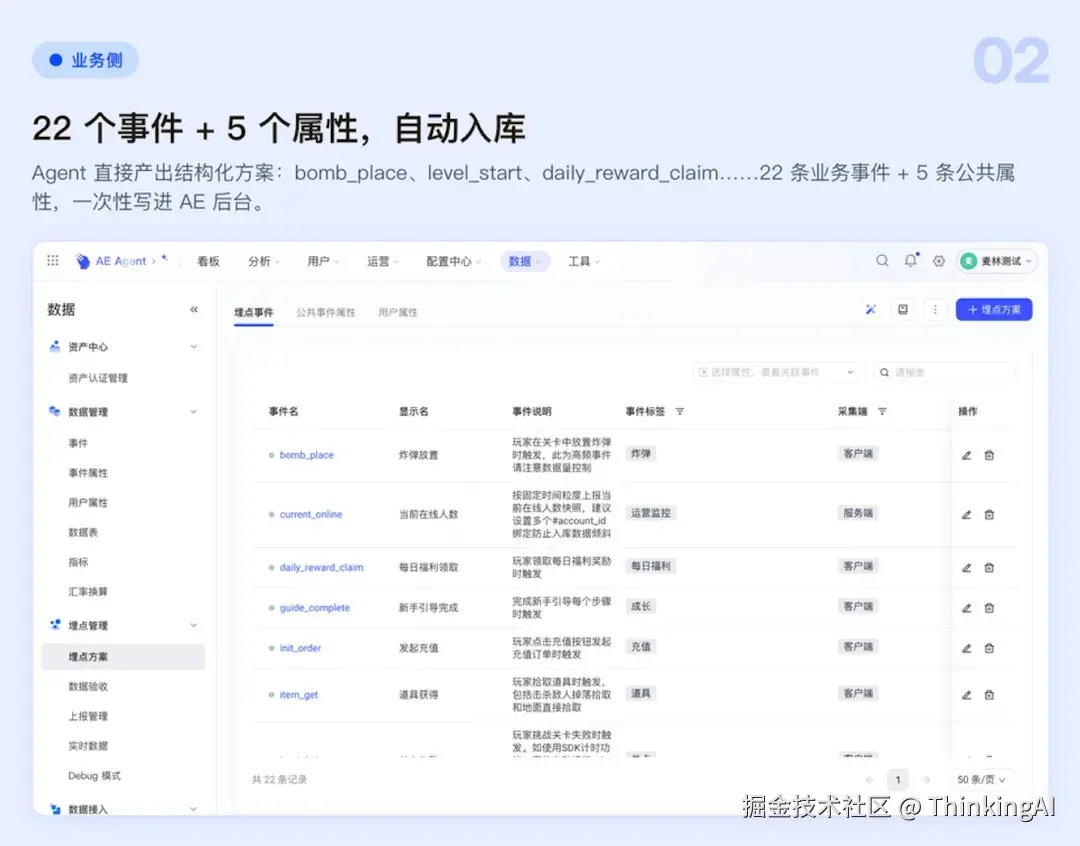Screen dimensions: 1080x846
Task: Edit the item_get event row
Action: pos(966,695)
